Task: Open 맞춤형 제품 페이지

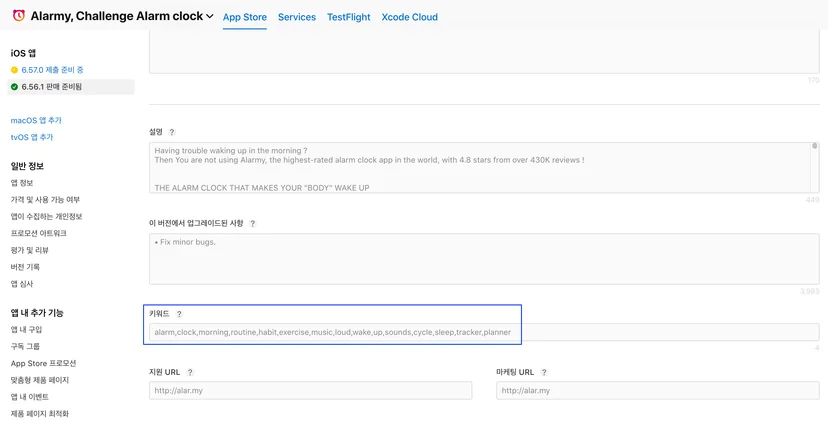Action: point(40,380)
